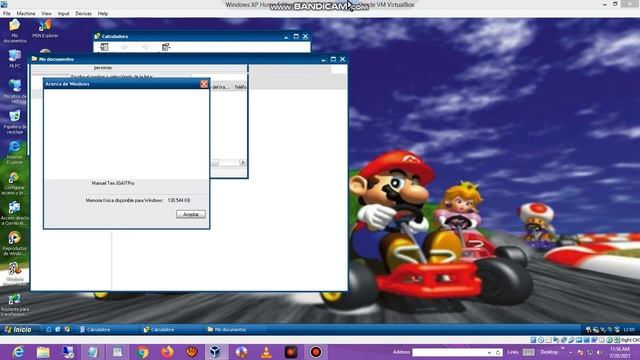Click the refresh icon beside Address field
The image size is (640, 360).
(x=498, y=352)
